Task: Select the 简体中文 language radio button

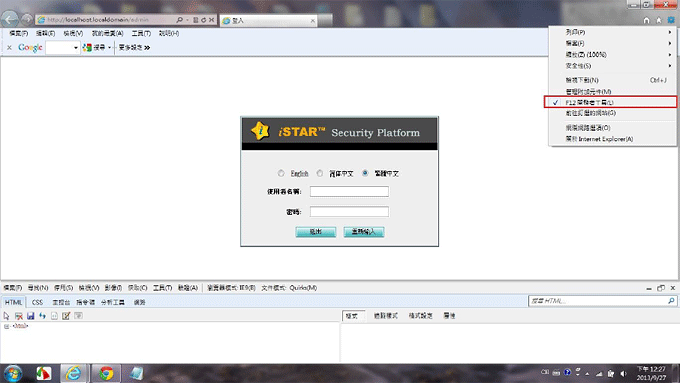Action: [320, 173]
